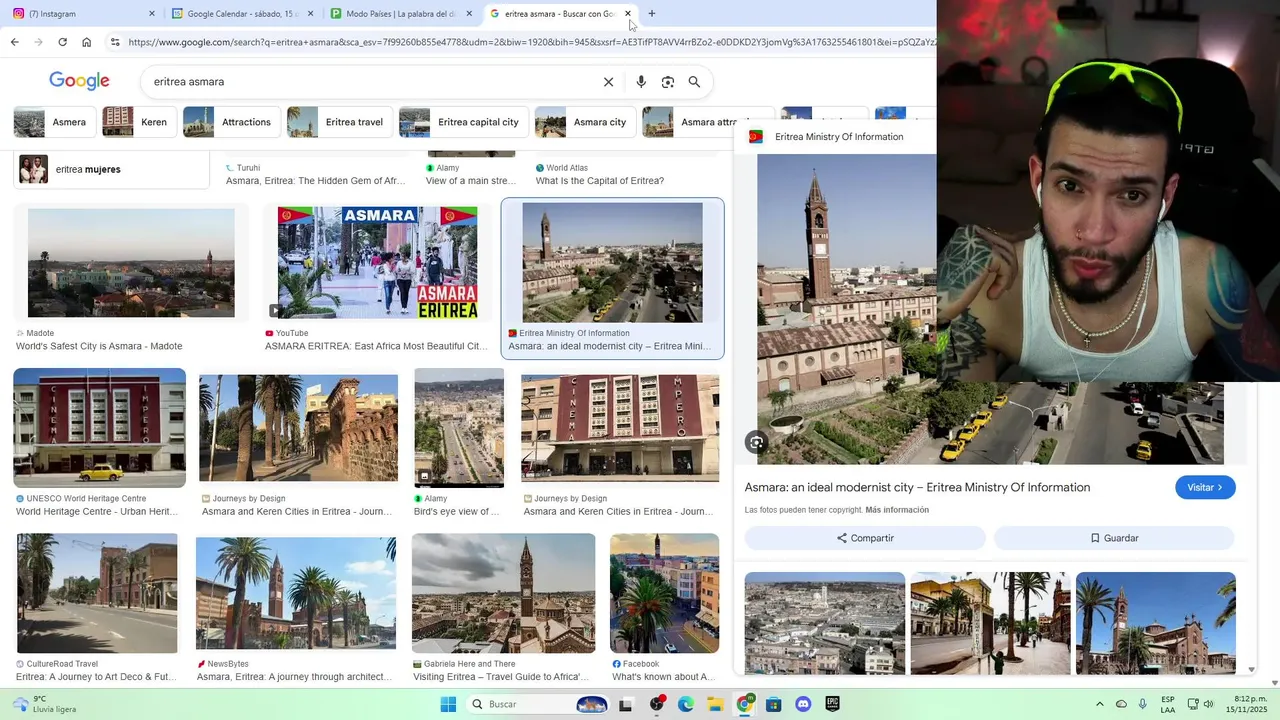Search inside image with Lens overlay icon
The image size is (1280, 720).
point(756,442)
